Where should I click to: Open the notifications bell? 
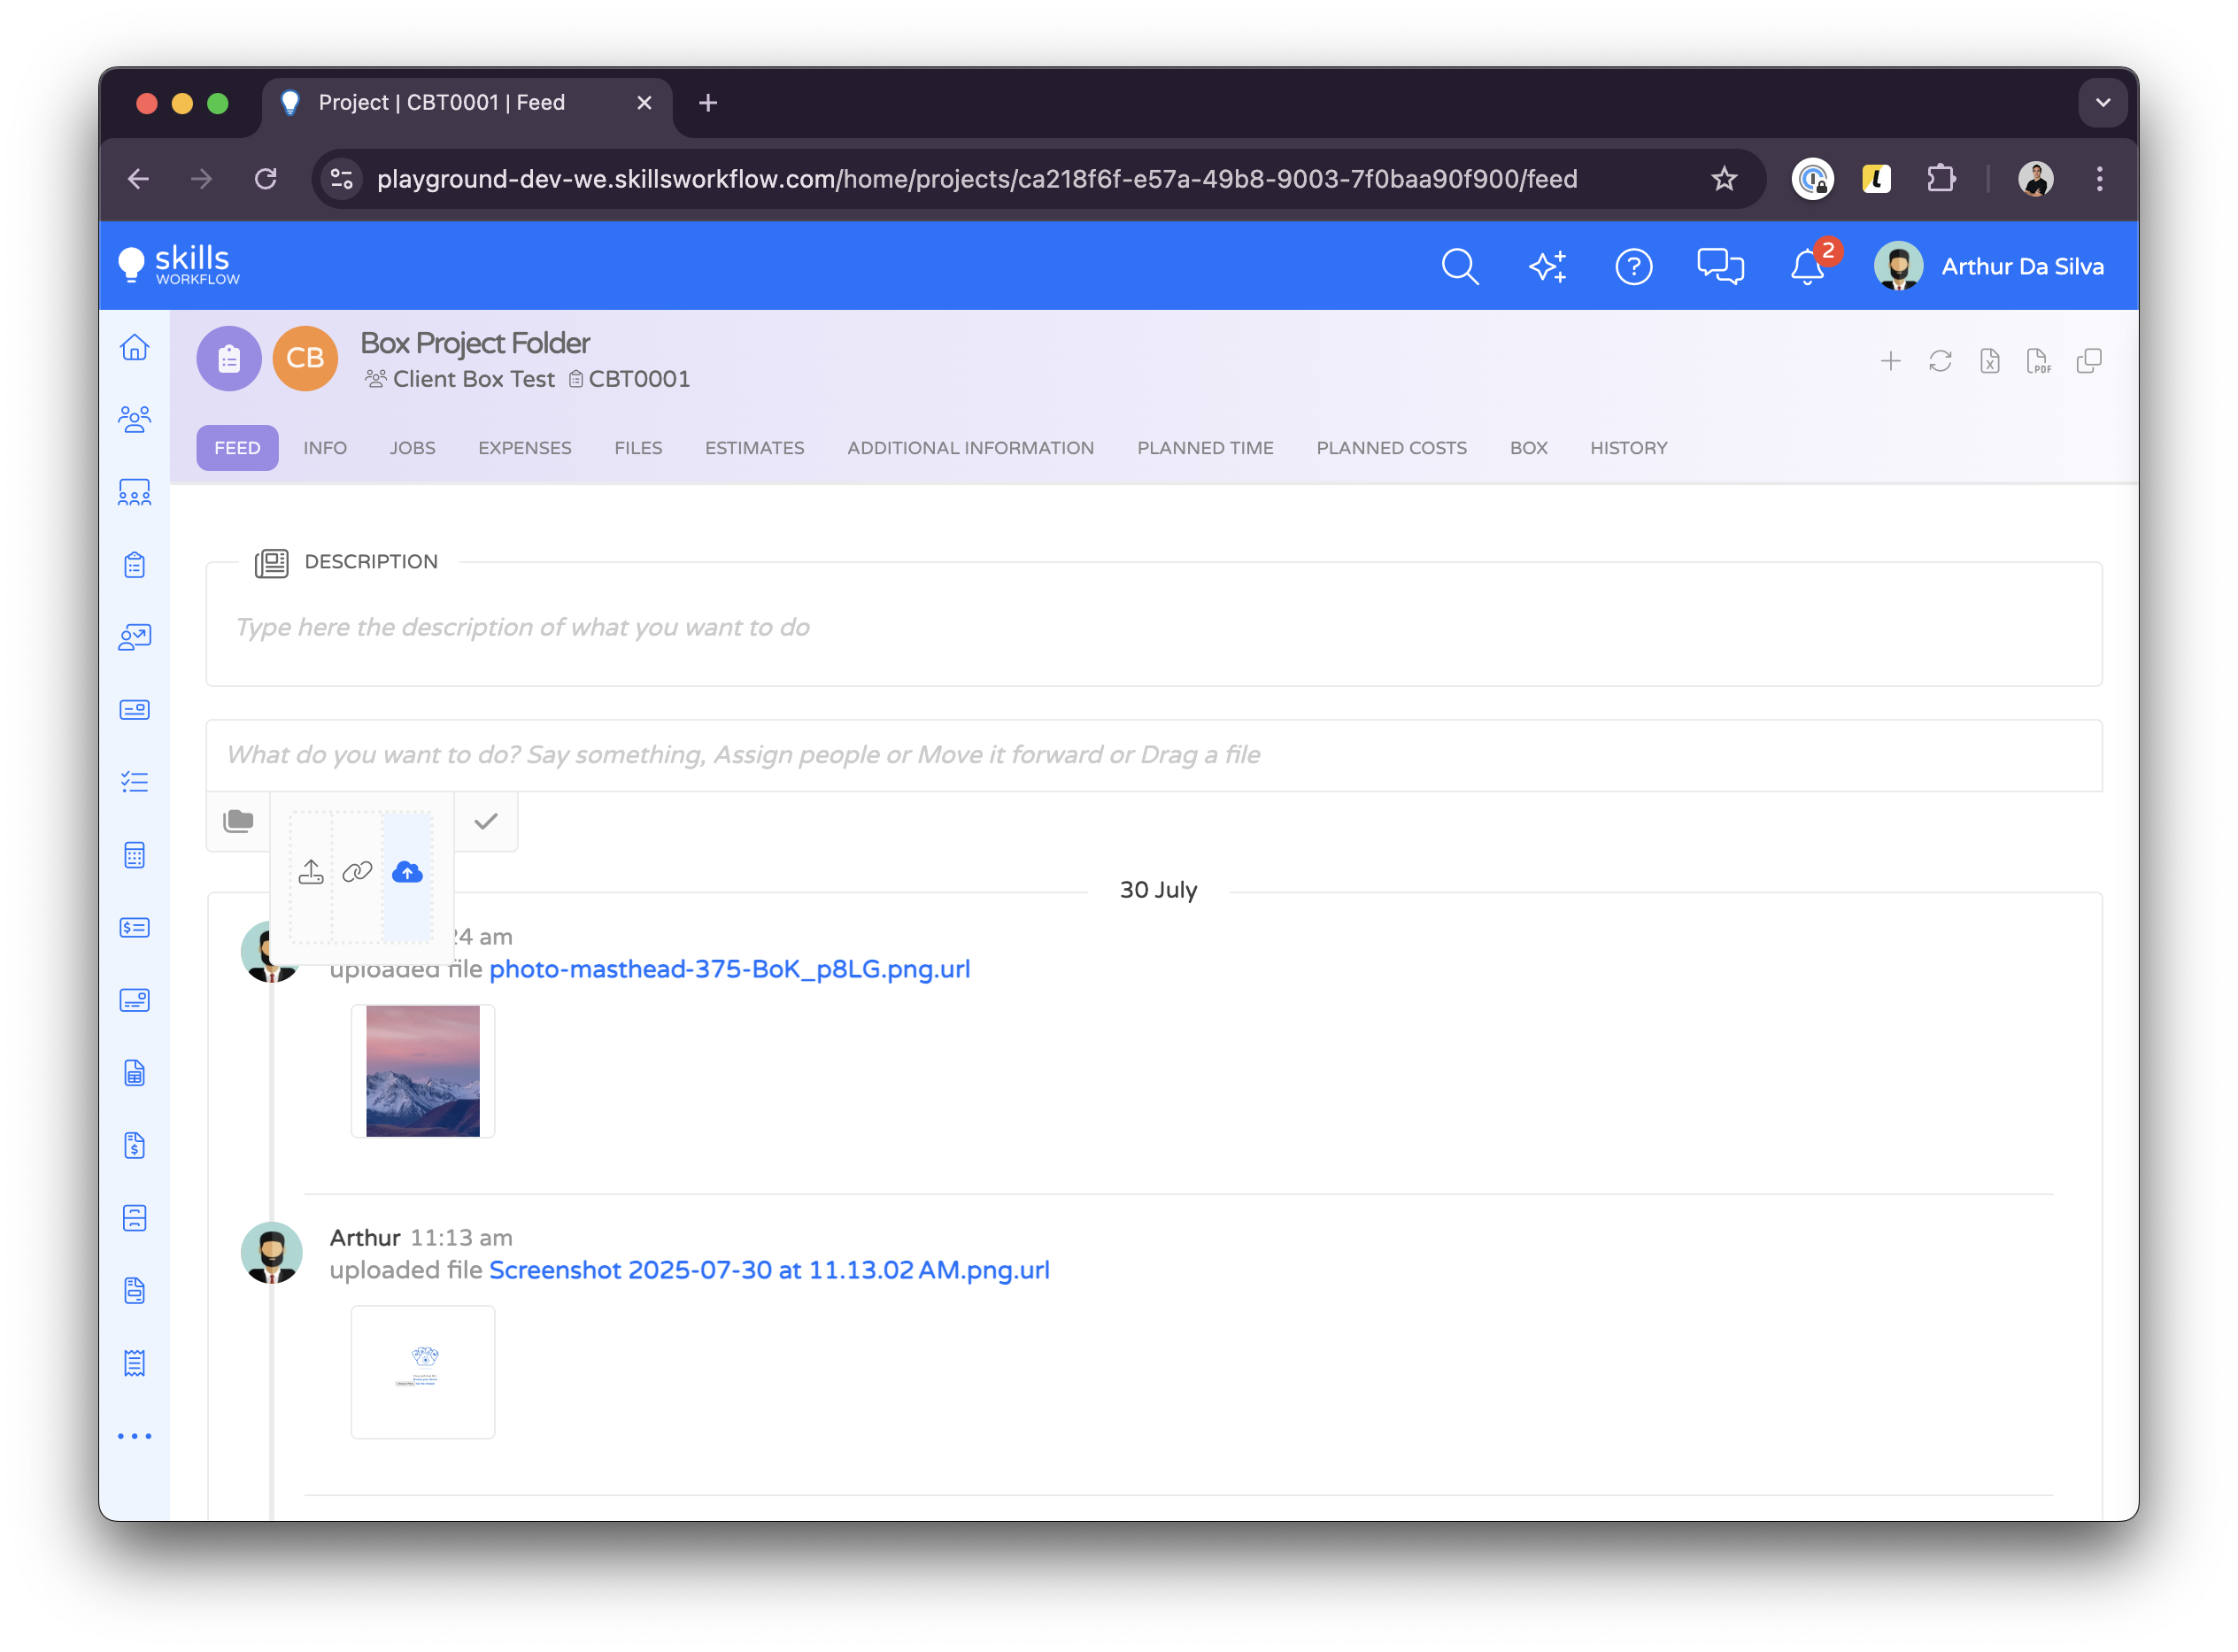[x=1807, y=267]
